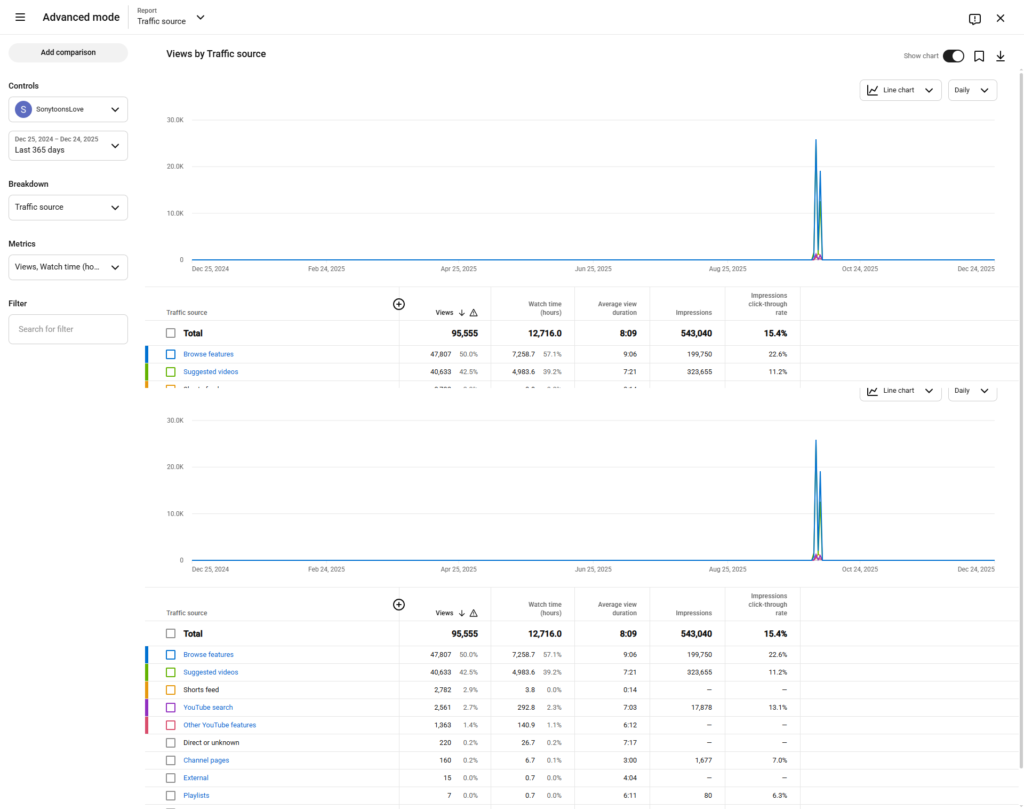Open the Report Traffic source selector at top
The width and height of the screenshot is (1024, 809).
point(171,17)
